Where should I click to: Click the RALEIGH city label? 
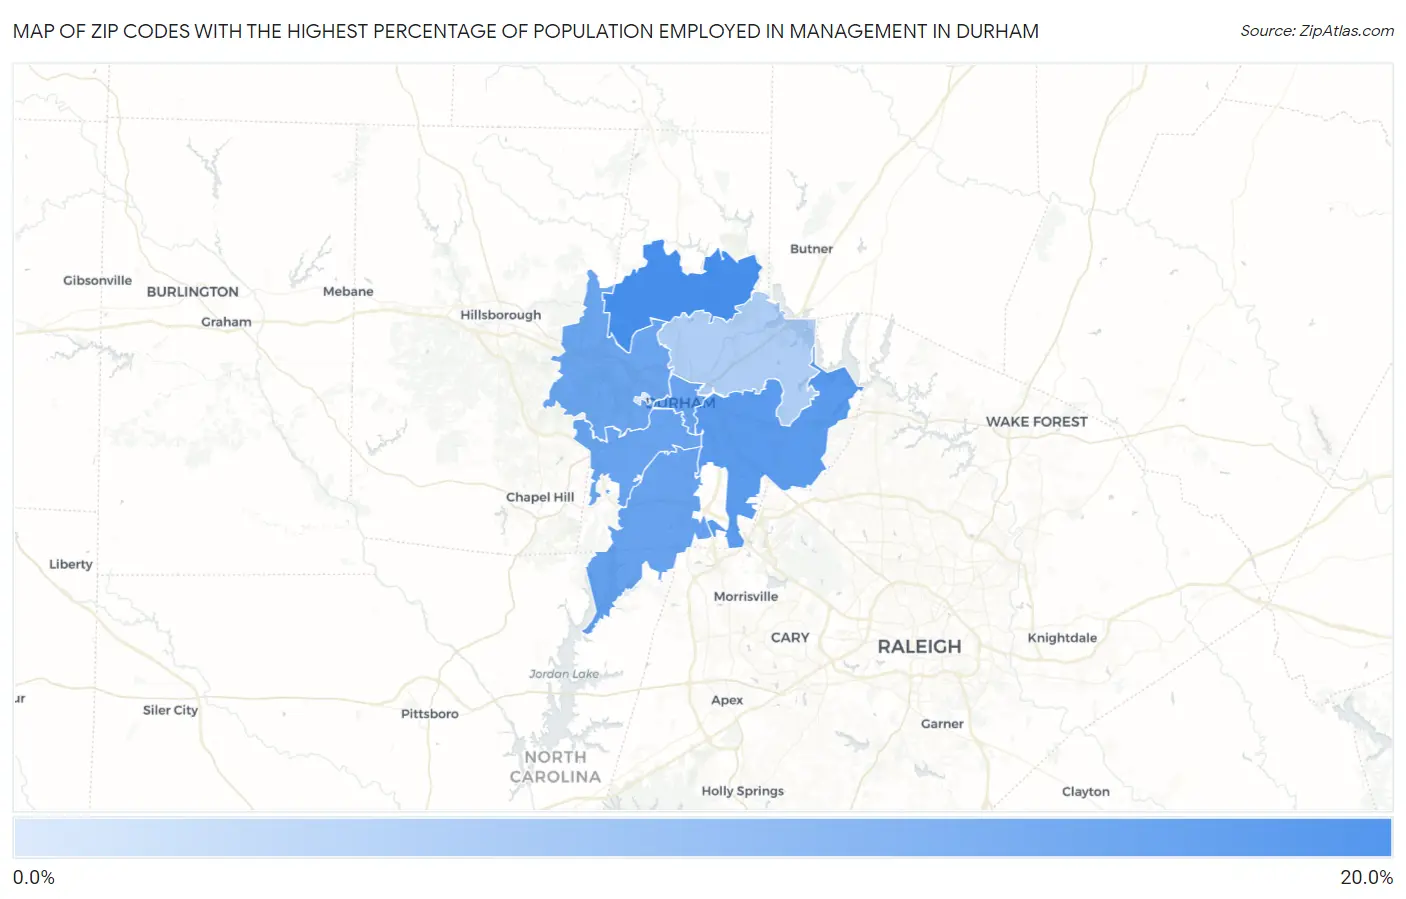pyautogui.click(x=919, y=647)
